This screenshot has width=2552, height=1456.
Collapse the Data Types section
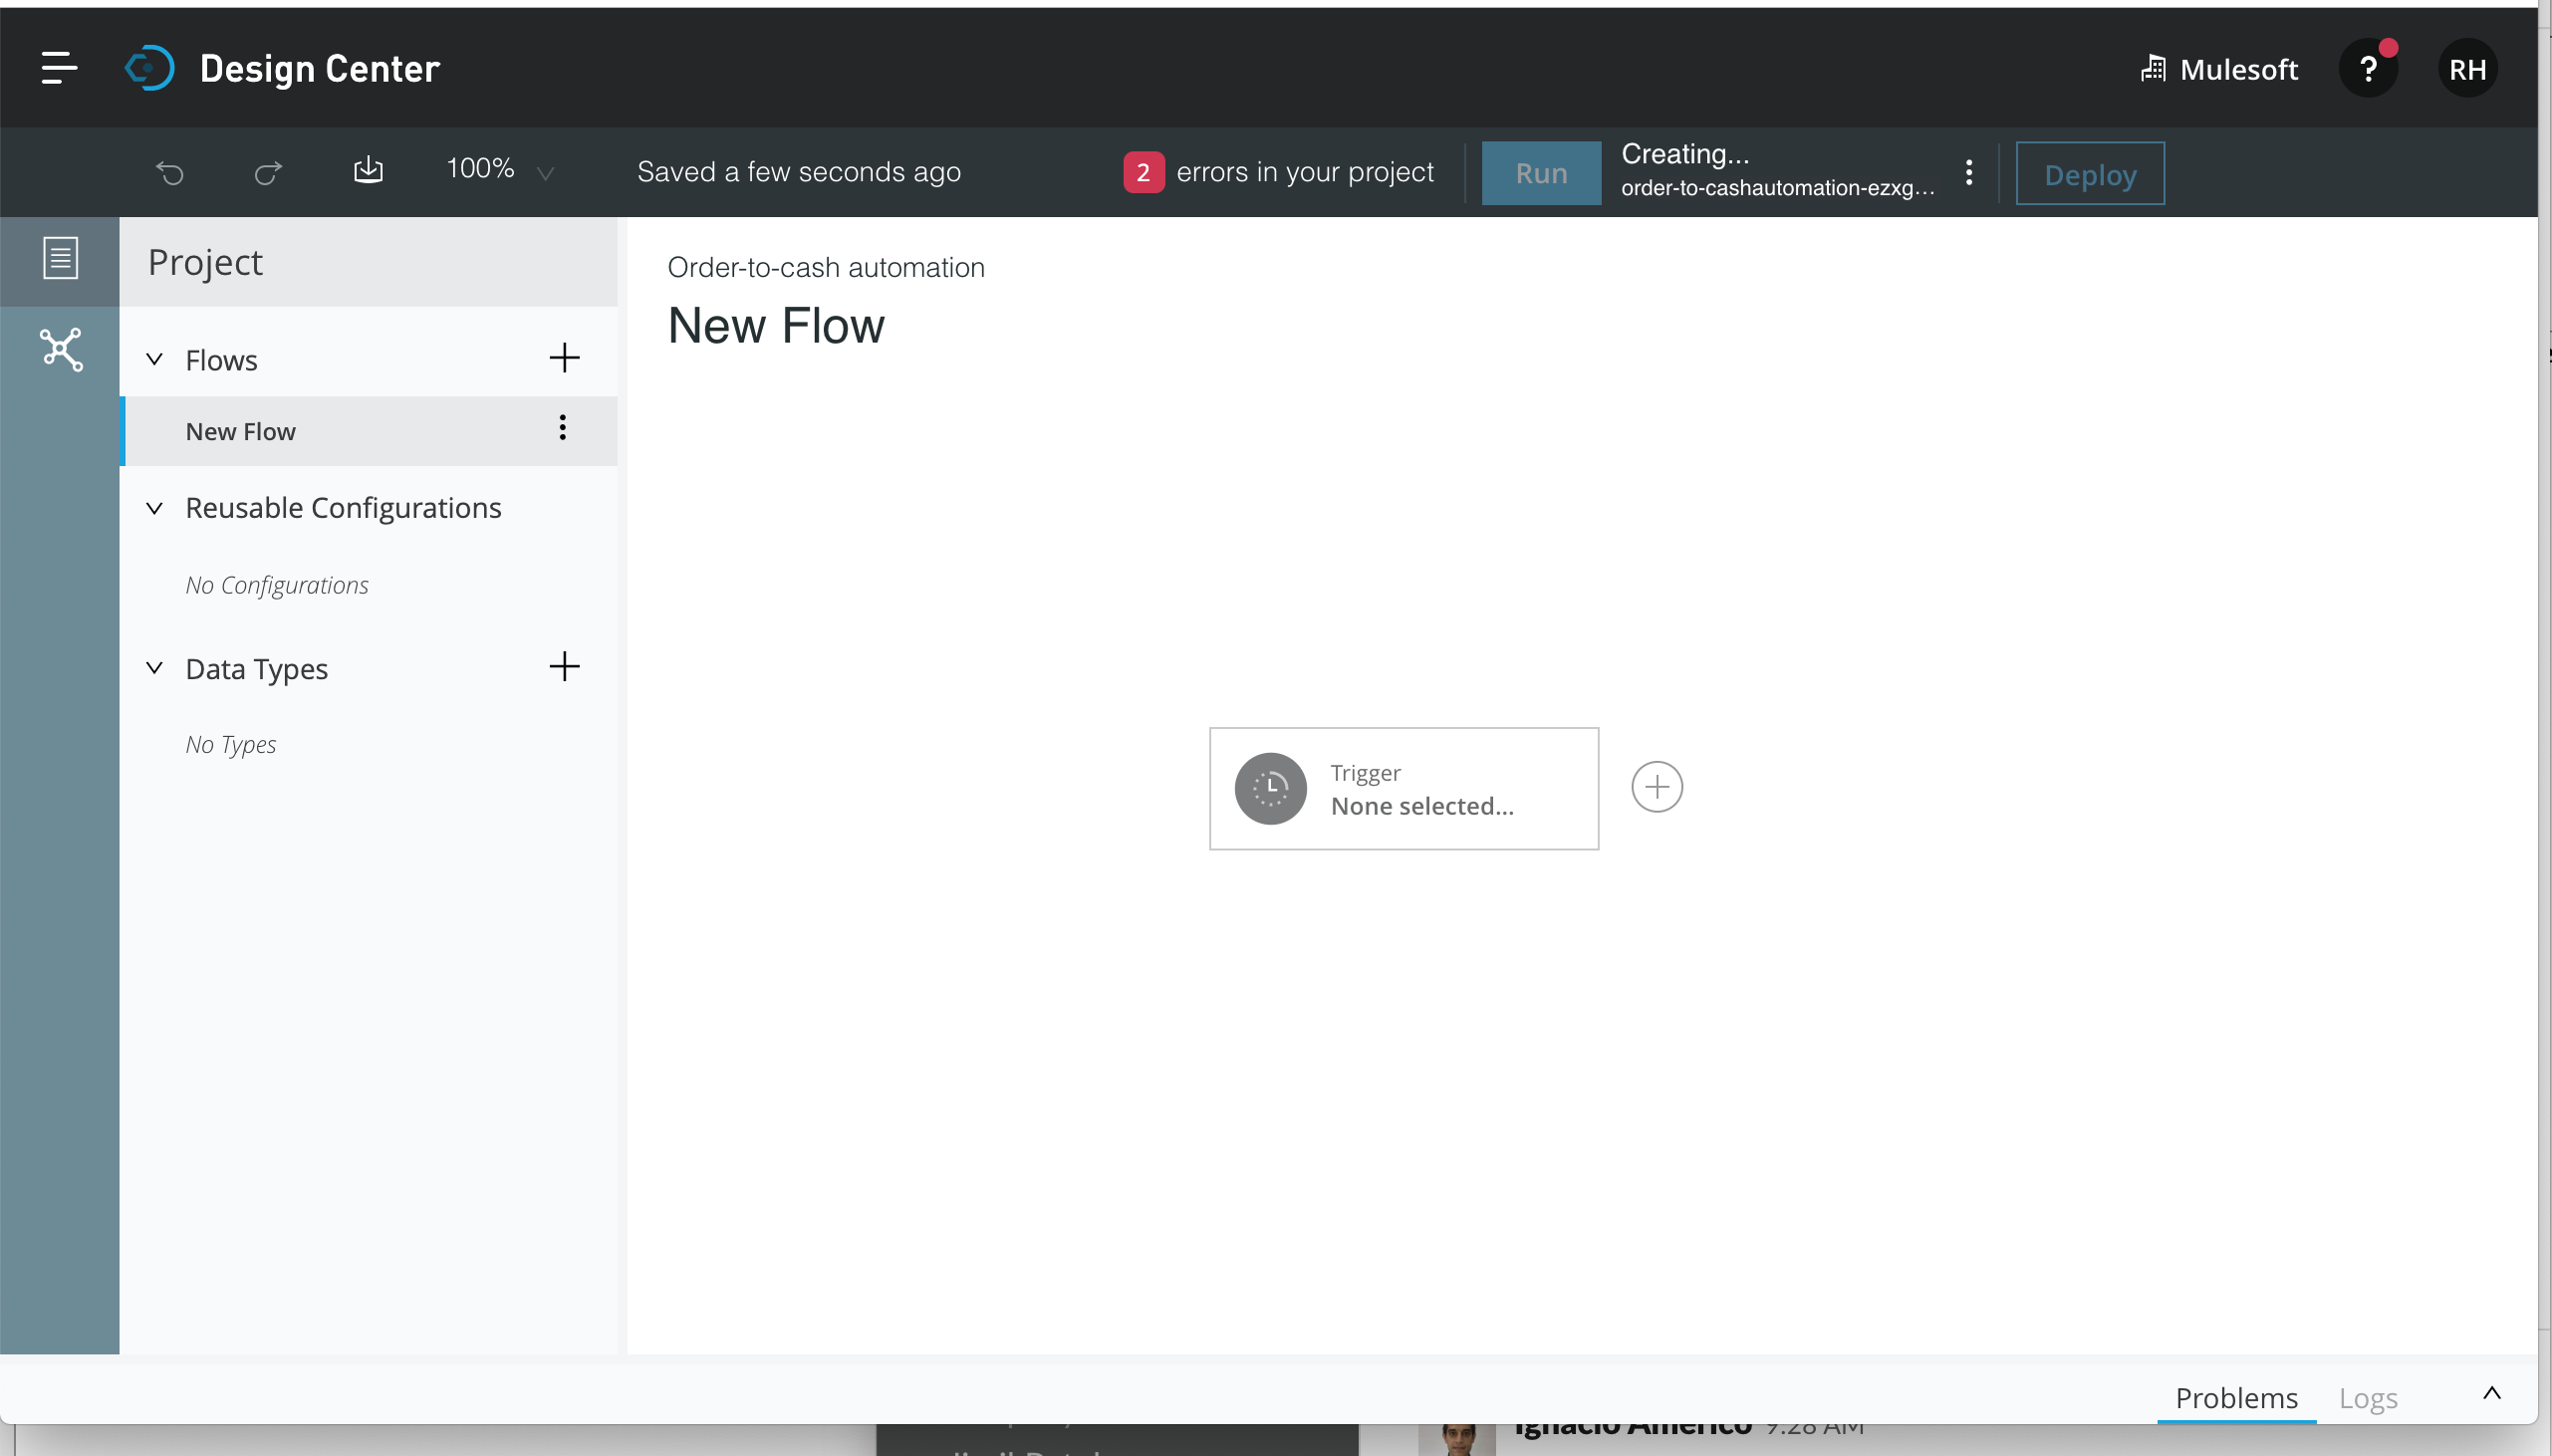point(155,668)
